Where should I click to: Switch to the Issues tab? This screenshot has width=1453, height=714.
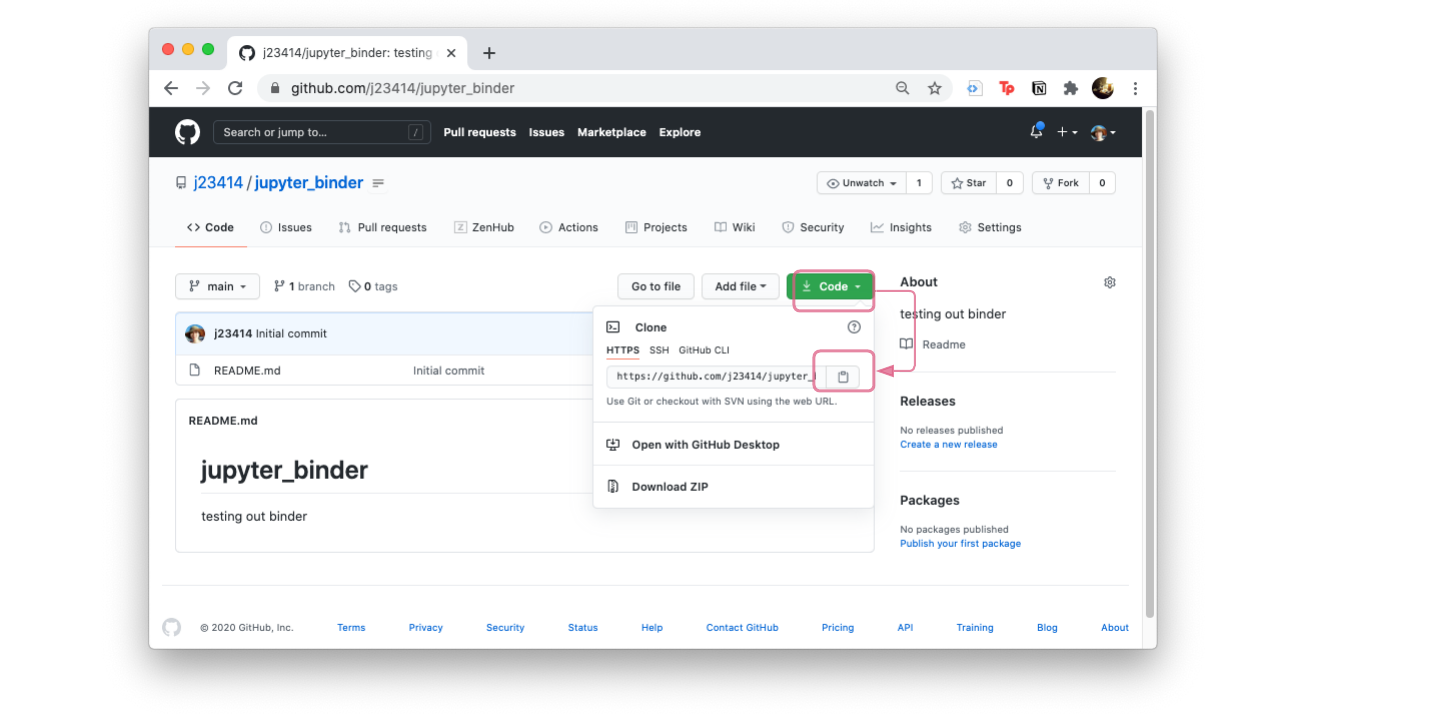pos(286,228)
